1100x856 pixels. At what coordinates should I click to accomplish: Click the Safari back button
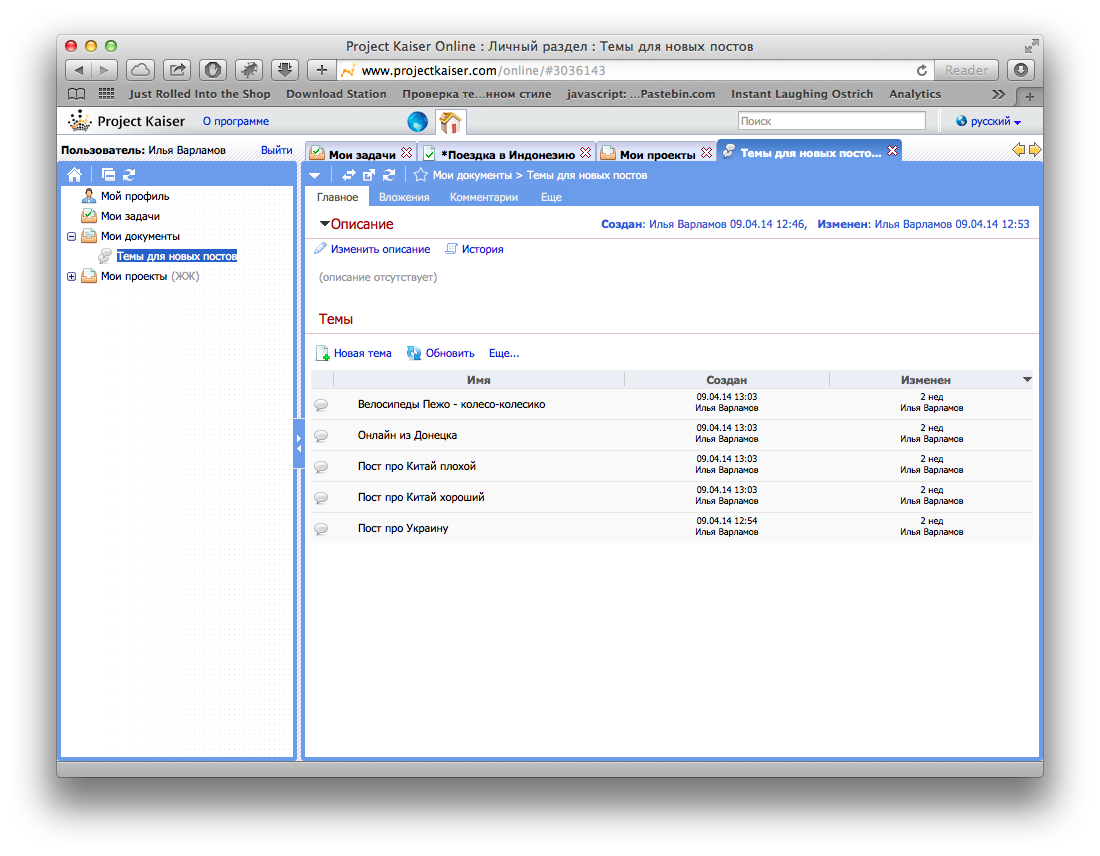click(79, 70)
